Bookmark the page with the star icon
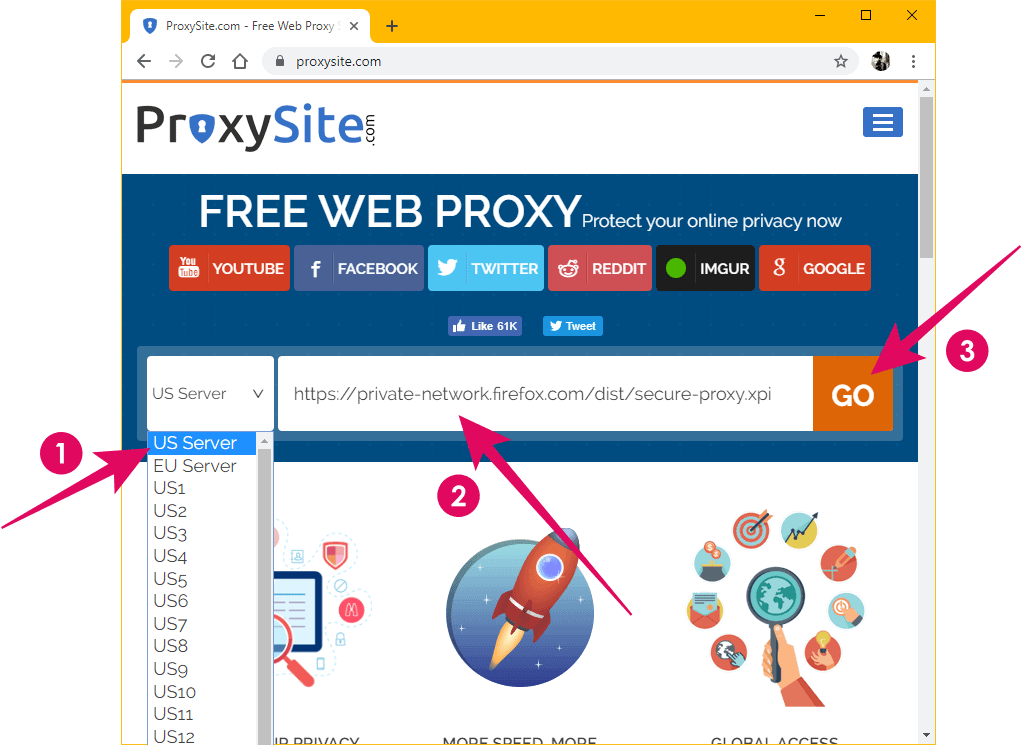Image resolution: width=1022 pixels, height=745 pixels. tap(841, 61)
